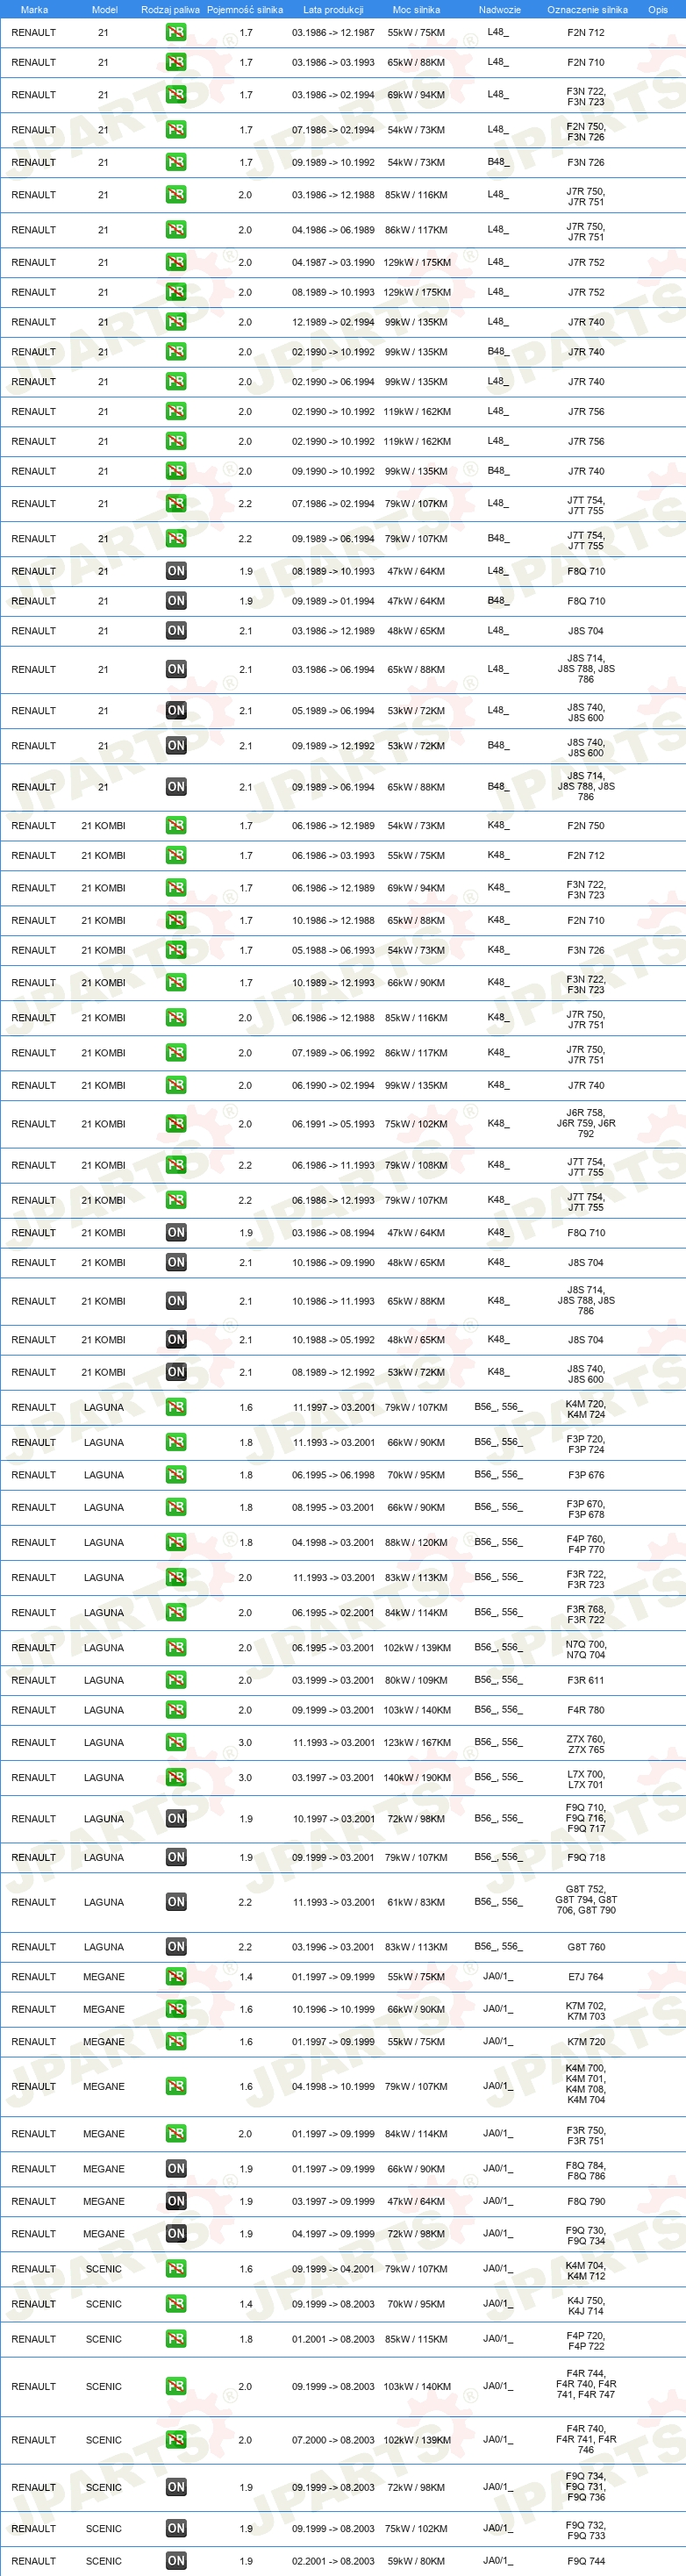
Task: Click ON icon in Laguna G8T 752 row
Action: pos(176,1902)
